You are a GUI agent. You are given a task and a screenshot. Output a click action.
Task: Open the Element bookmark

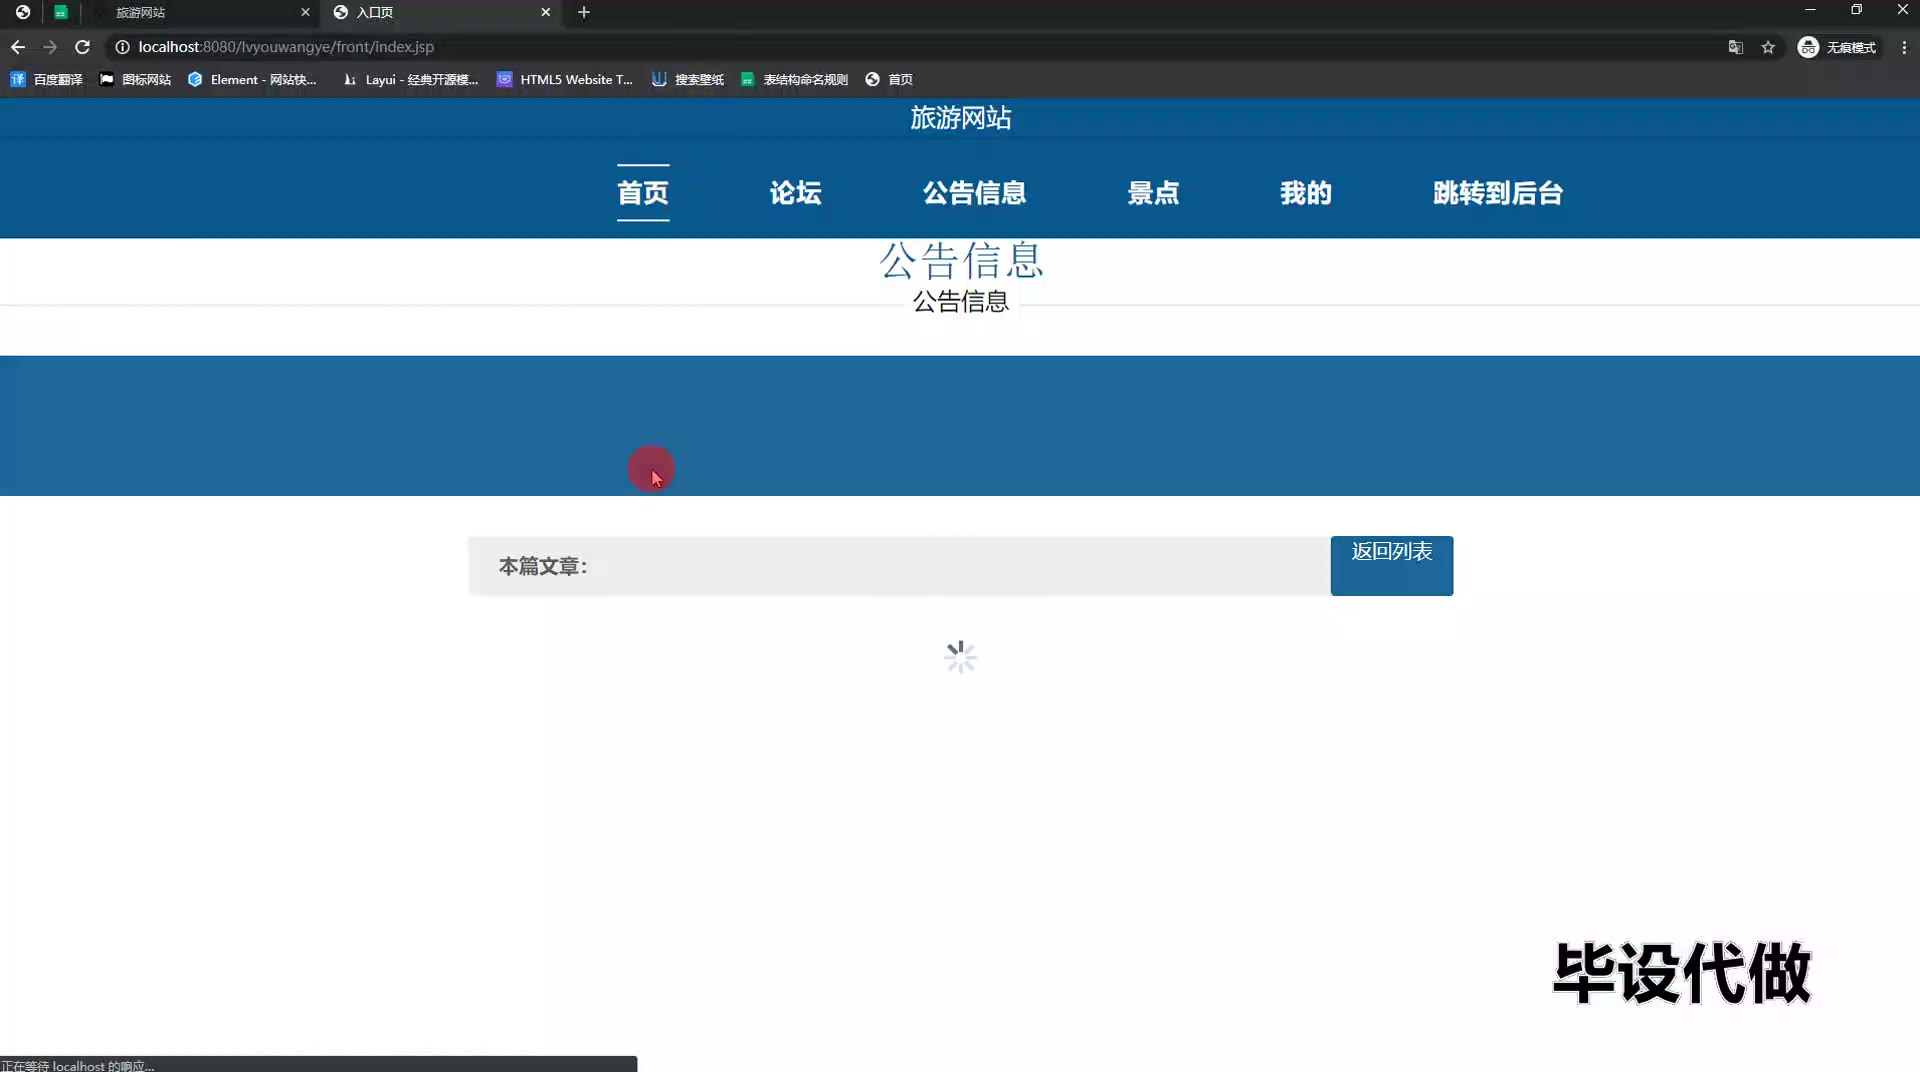coord(252,79)
